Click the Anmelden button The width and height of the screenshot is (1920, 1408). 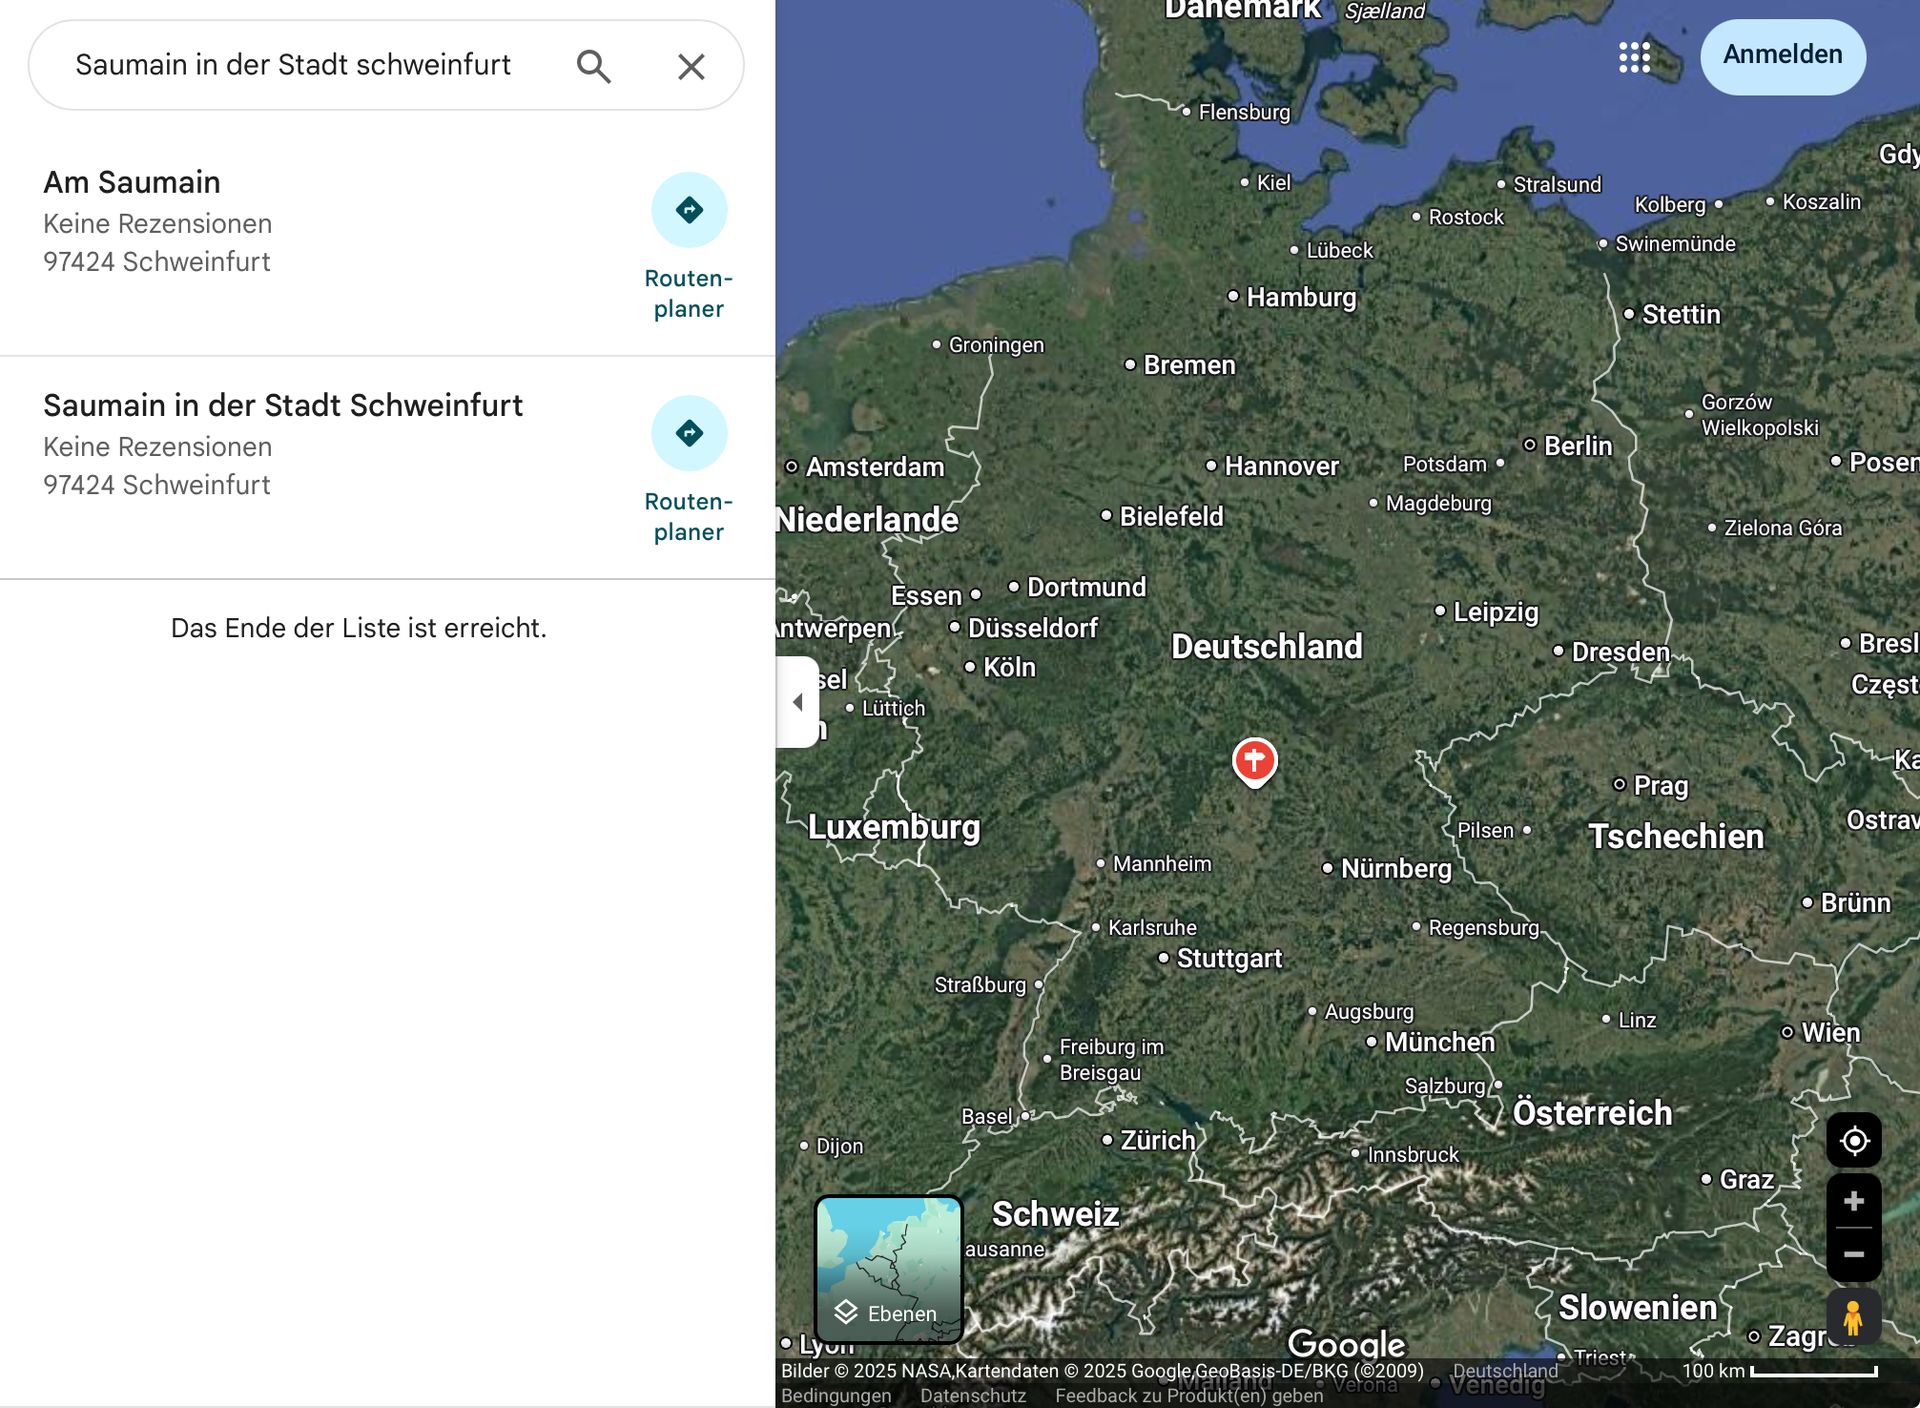pyautogui.click(x=1782, y=56)
